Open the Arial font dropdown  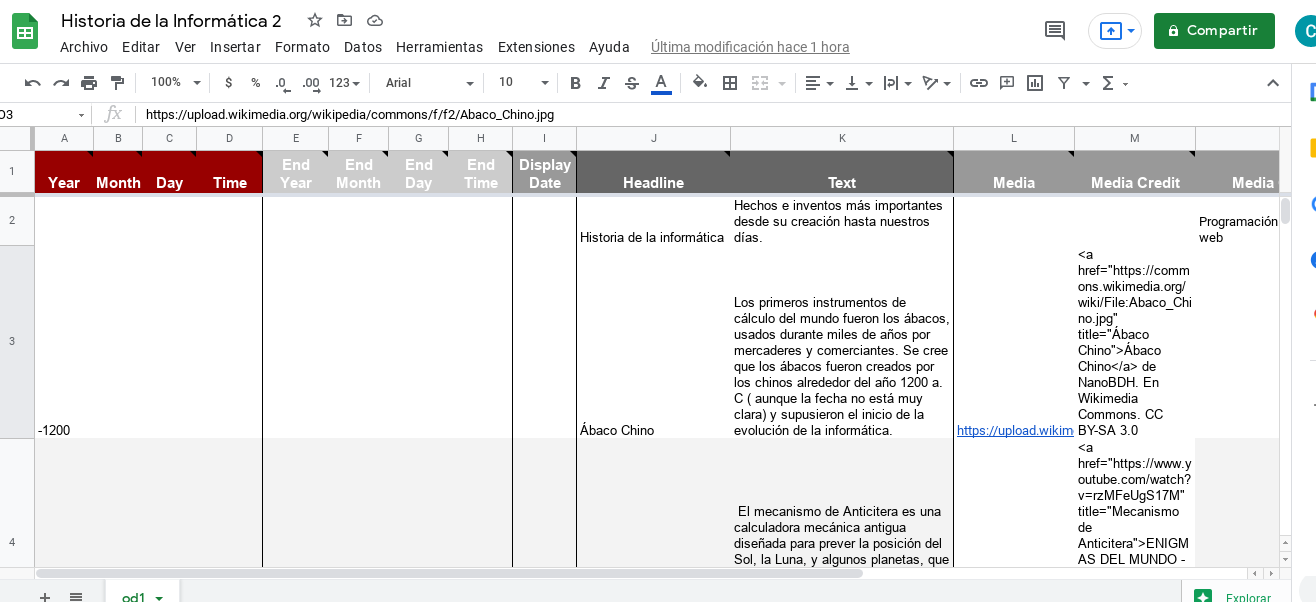[430, 83]
